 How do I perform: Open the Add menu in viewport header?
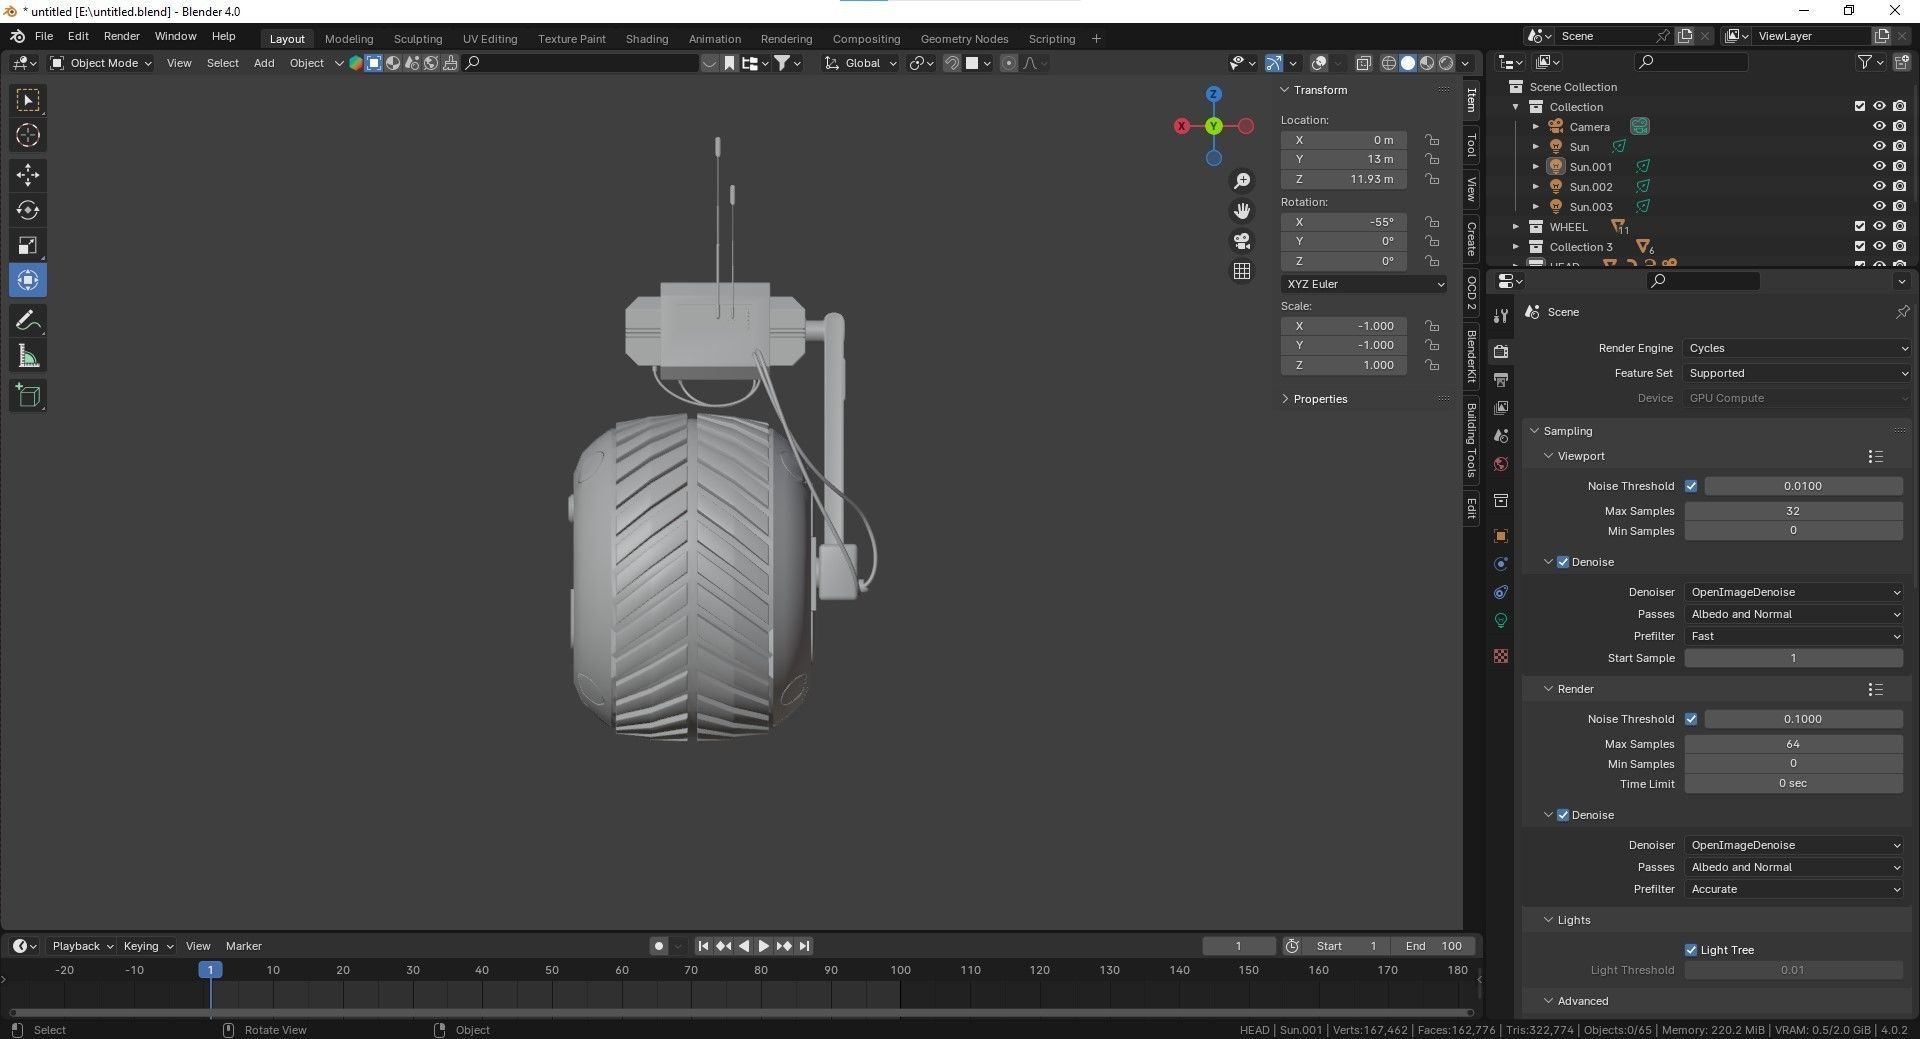pos(264,63)
